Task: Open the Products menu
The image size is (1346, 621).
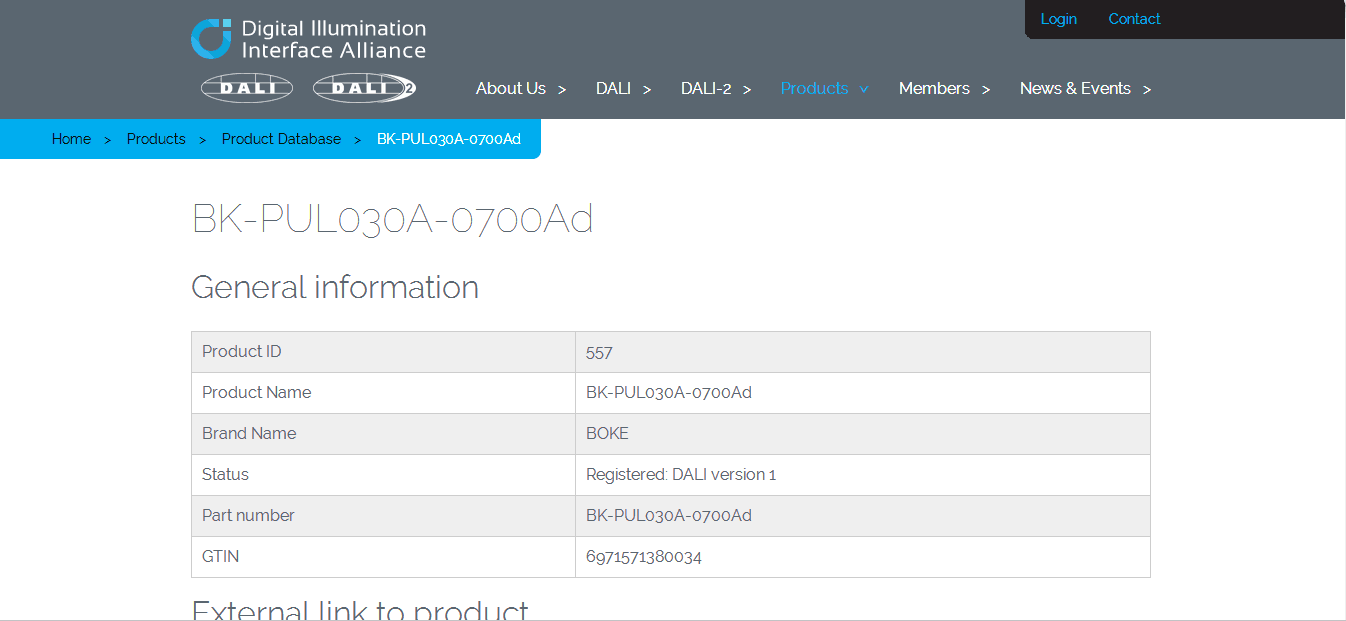Action: click(814, 88)
